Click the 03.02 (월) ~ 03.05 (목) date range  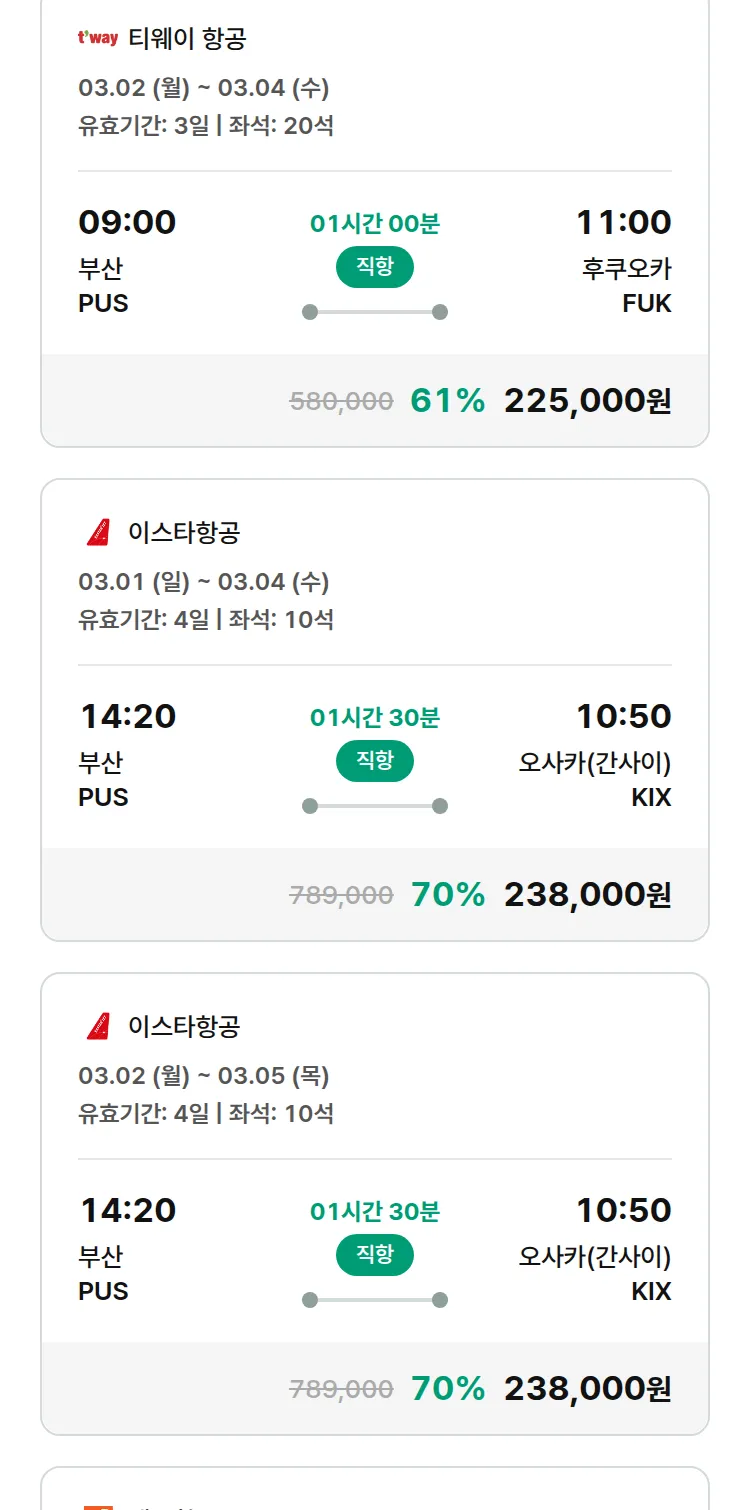[204, 1076]
